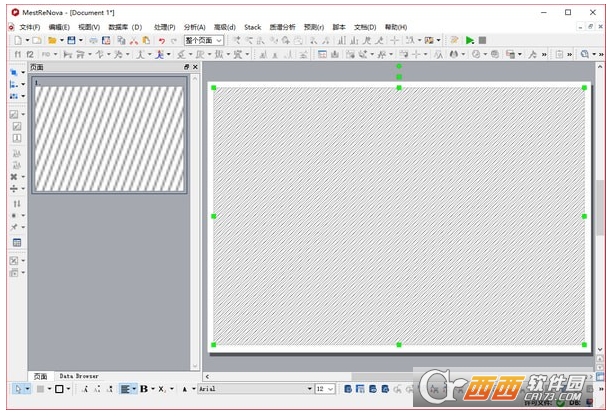The image size is (613, 417).
Task: Click the table icon in left sidebar
Action: pyautogui.click(x=17, y=242)
